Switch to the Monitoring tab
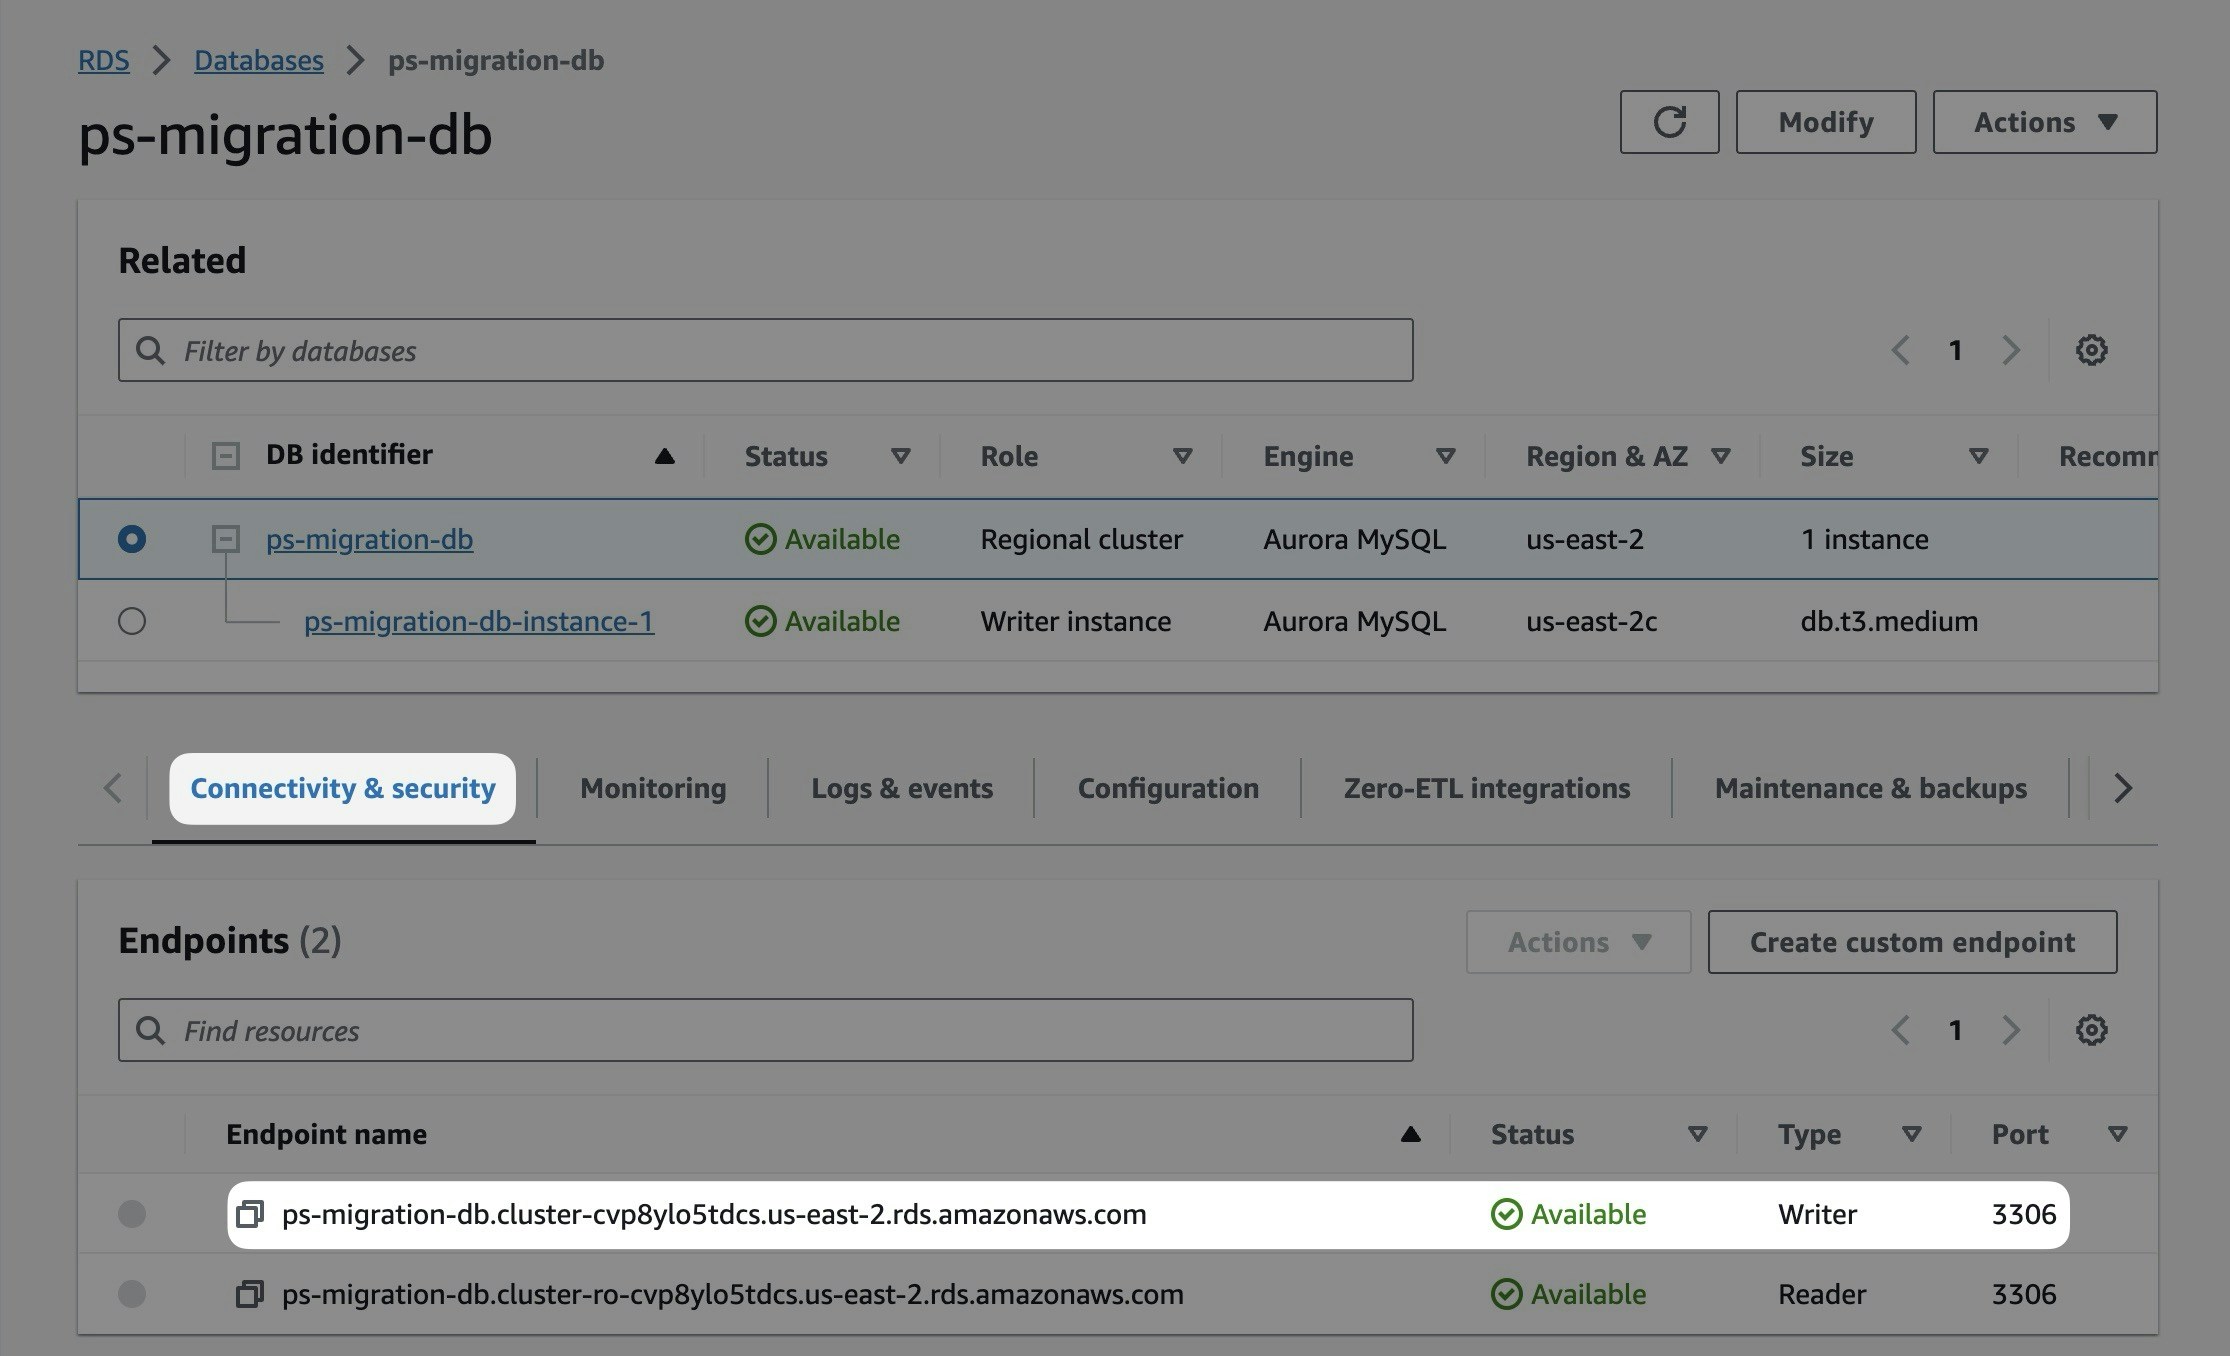2230x1356 pixels. (653, 788)
